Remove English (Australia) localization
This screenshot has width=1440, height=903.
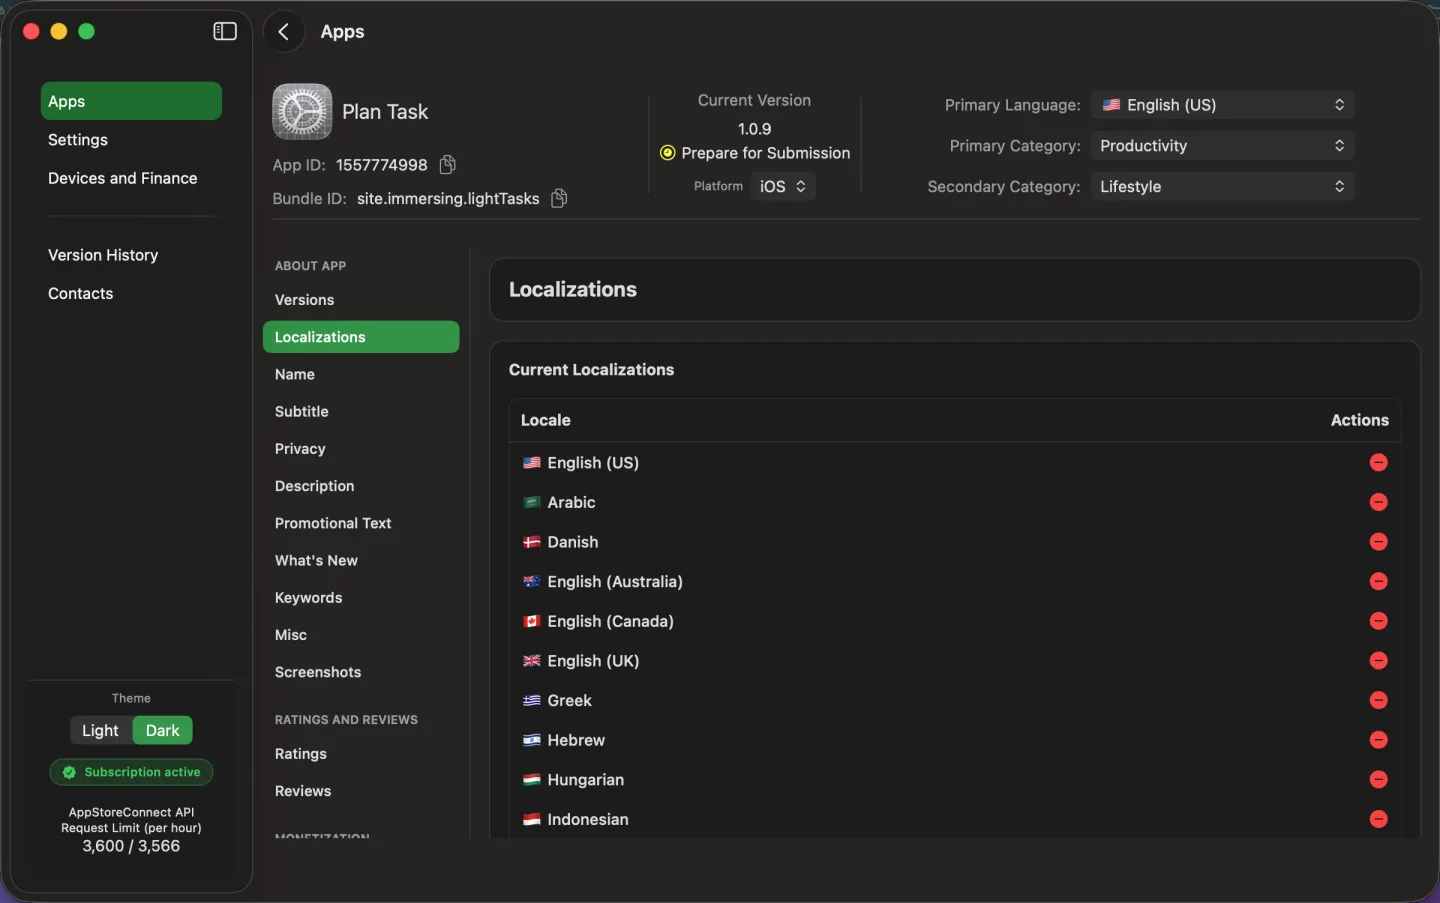pyautogui.click(x=1378, y=581)
